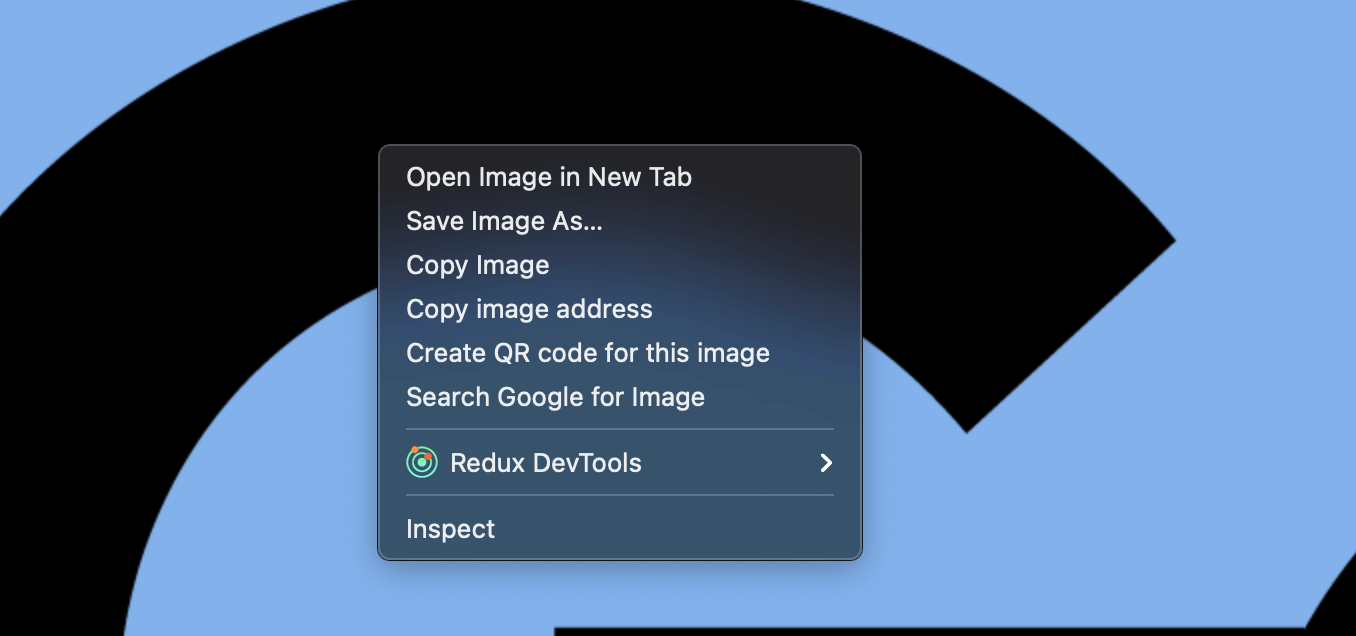
Task: Open the Redux DevTools menu entry
Action: pos(619,463)
